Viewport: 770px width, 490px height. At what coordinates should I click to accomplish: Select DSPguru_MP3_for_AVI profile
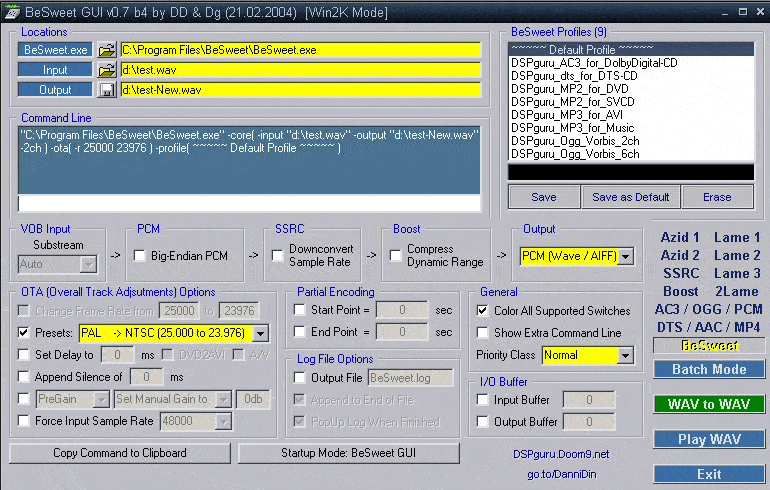pos(631,115)
